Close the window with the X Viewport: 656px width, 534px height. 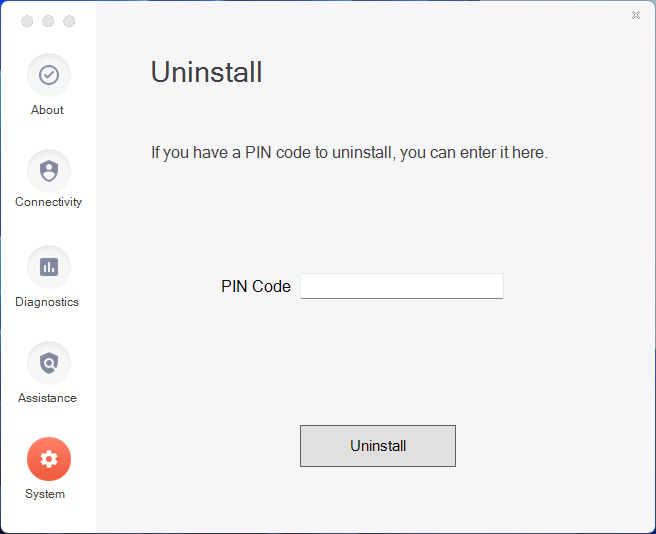tap(636, 15)
